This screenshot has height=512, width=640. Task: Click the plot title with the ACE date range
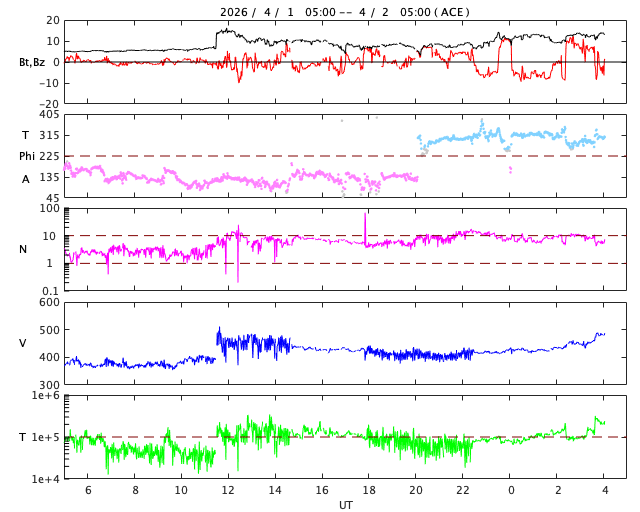[x=345, y=12]
